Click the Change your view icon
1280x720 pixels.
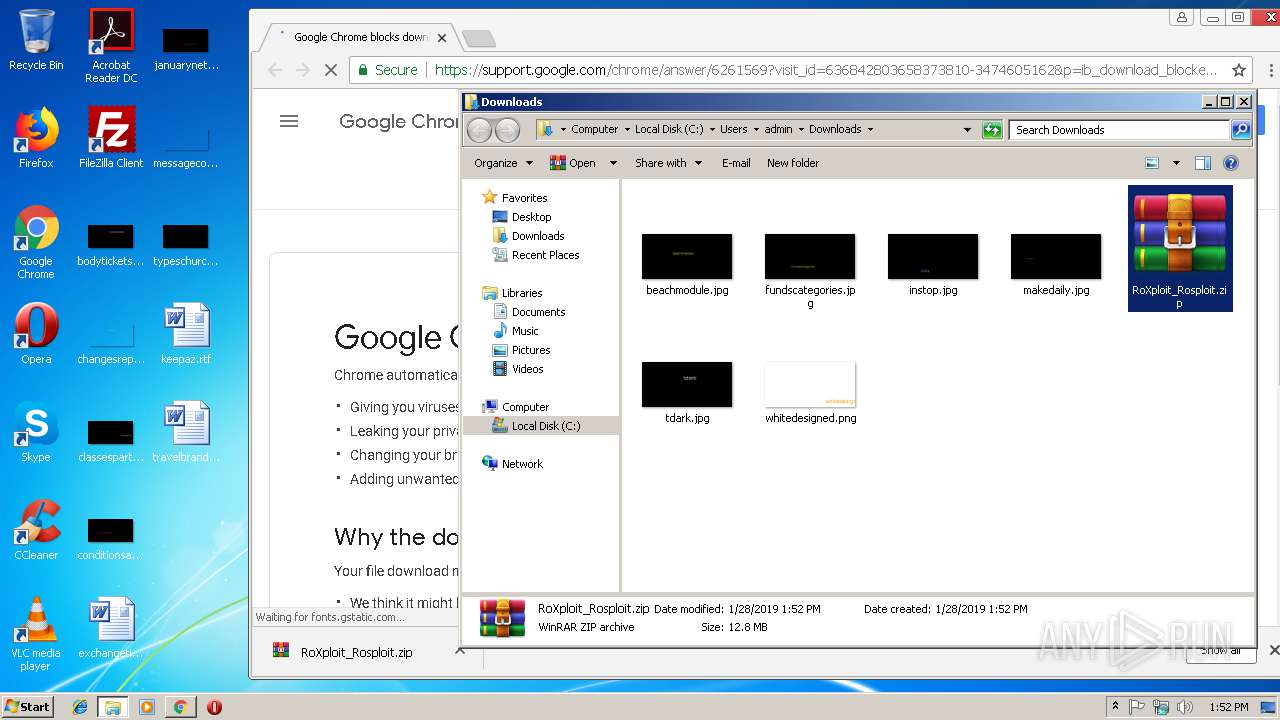coord(1152,163)
